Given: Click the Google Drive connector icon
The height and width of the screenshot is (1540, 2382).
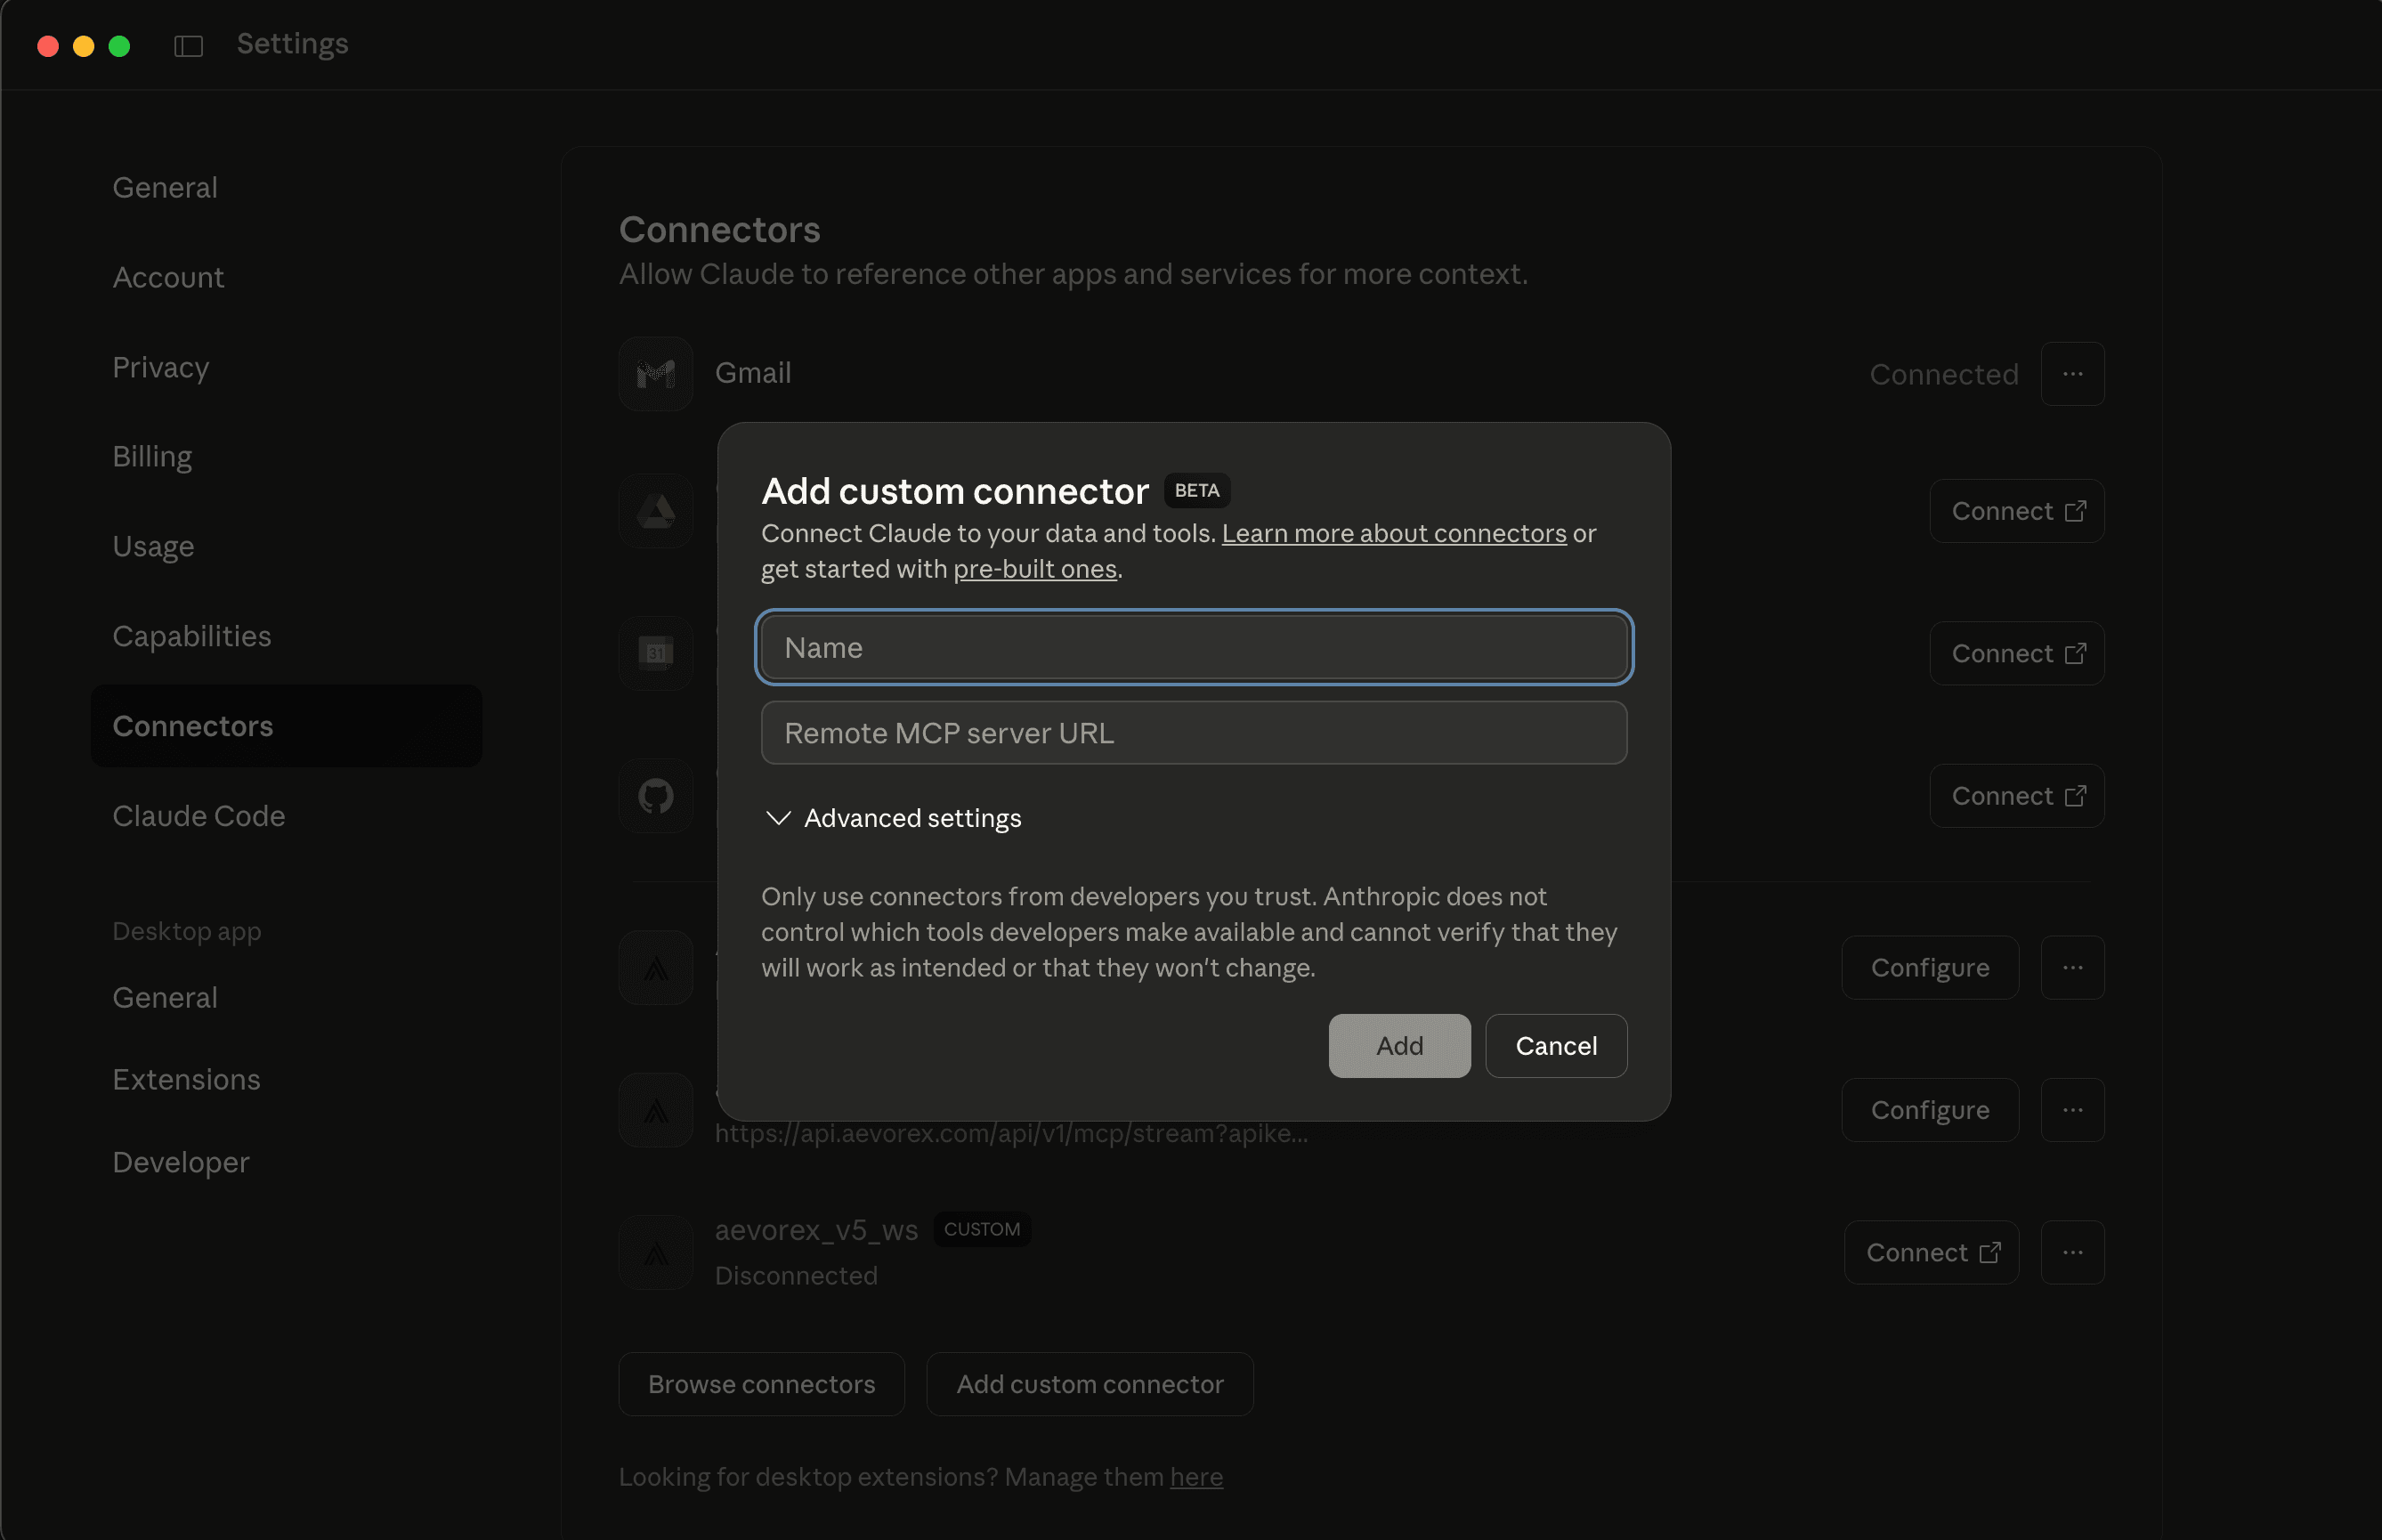Looking at the screenshot, I should [655, 510].
